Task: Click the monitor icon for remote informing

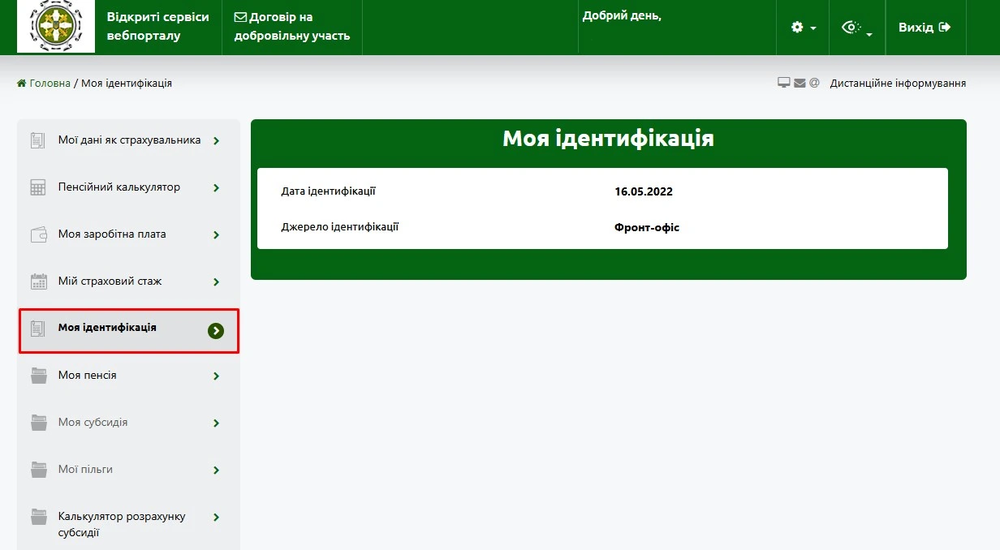Action: (784, 83)
